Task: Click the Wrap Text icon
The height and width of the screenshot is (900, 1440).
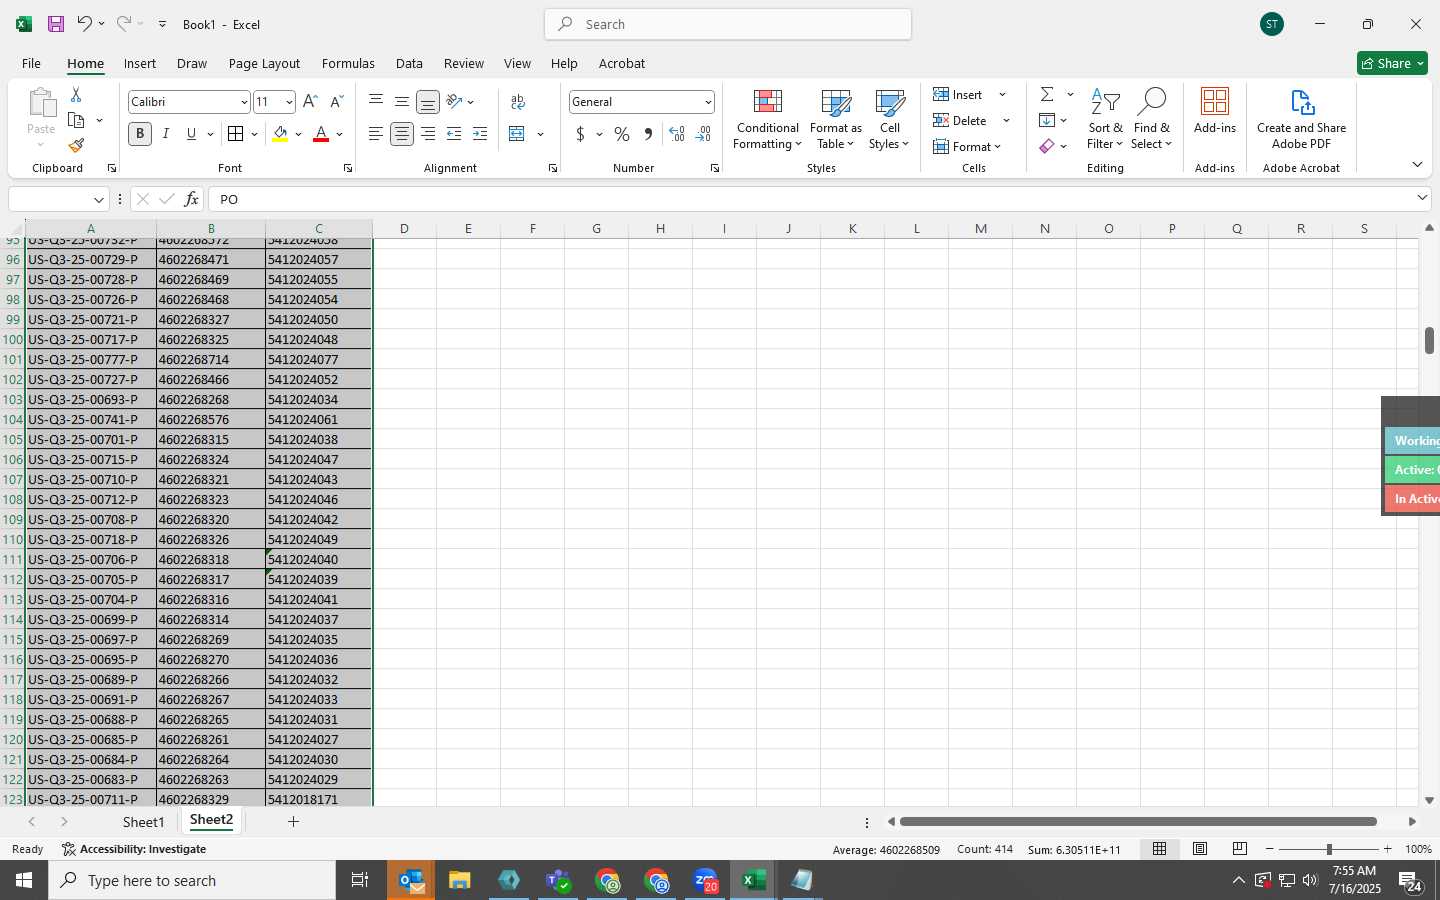Action: point(518,102)
